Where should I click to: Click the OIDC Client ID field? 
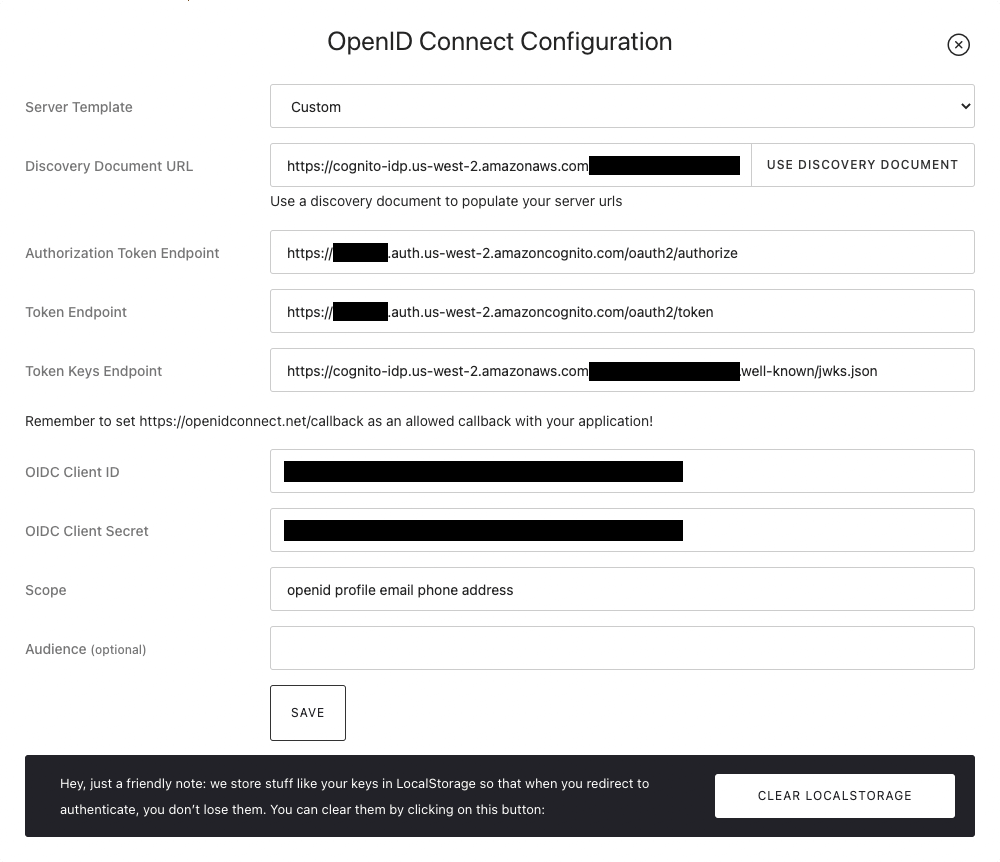click(x=621, y=472)
